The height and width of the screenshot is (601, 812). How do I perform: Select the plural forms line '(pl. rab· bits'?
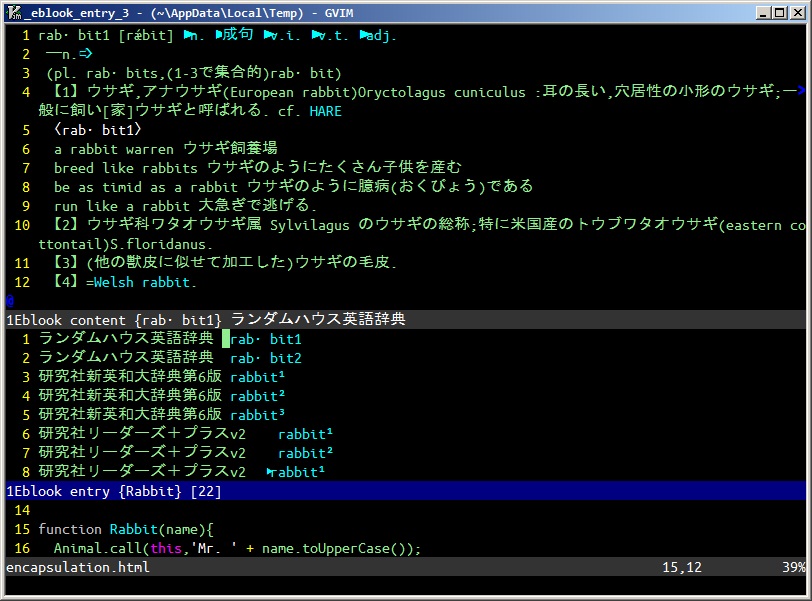[193, 73]
